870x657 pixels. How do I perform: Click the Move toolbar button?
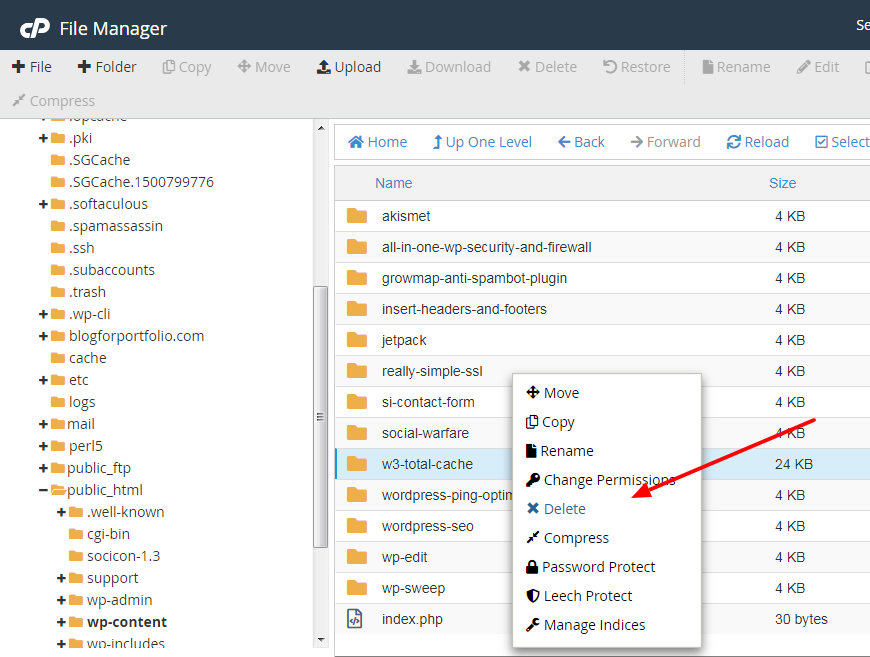[264, 67]
